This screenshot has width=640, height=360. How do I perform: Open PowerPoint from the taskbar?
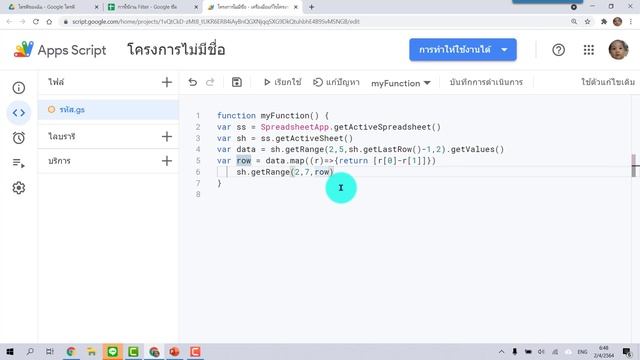pos(174,351)
